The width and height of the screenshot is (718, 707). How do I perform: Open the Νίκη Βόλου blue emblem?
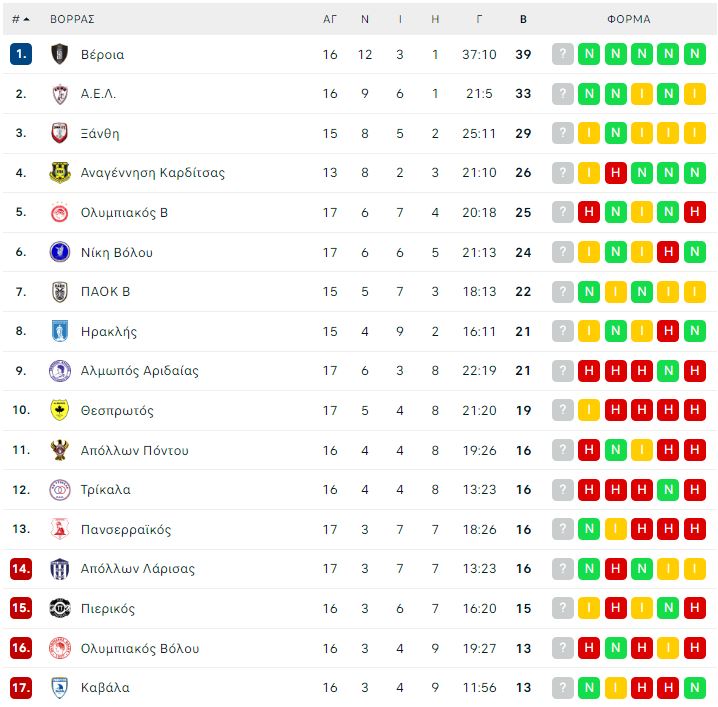60,252
